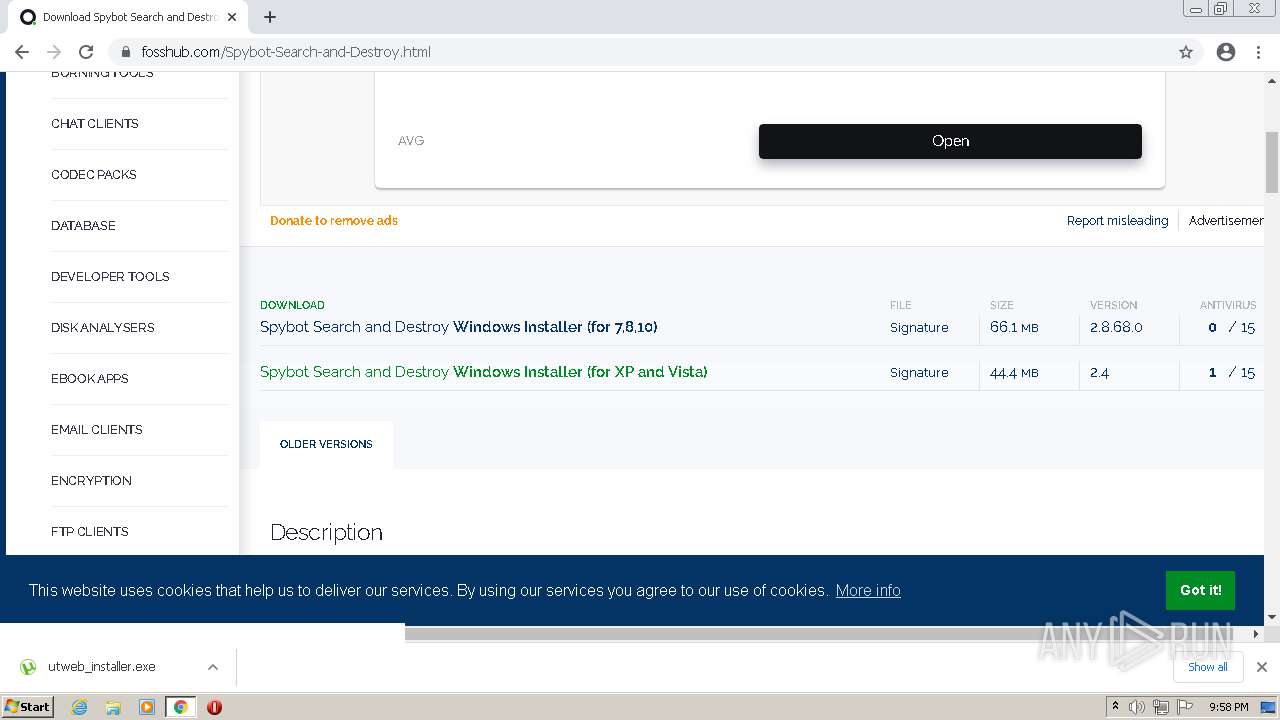Open Developer Tools category
The height and width of the screenshot is (720, 1280).
110,277
